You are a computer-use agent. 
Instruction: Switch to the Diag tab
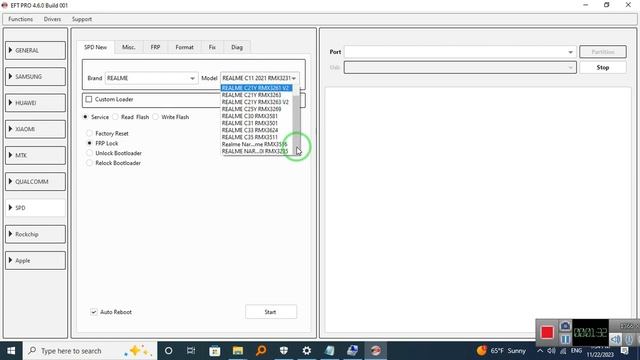(x=237, y=47)
